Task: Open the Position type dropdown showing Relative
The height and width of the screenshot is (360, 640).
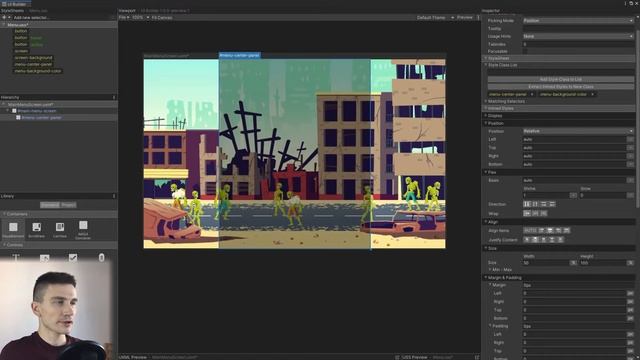Action: coord(578,131)
